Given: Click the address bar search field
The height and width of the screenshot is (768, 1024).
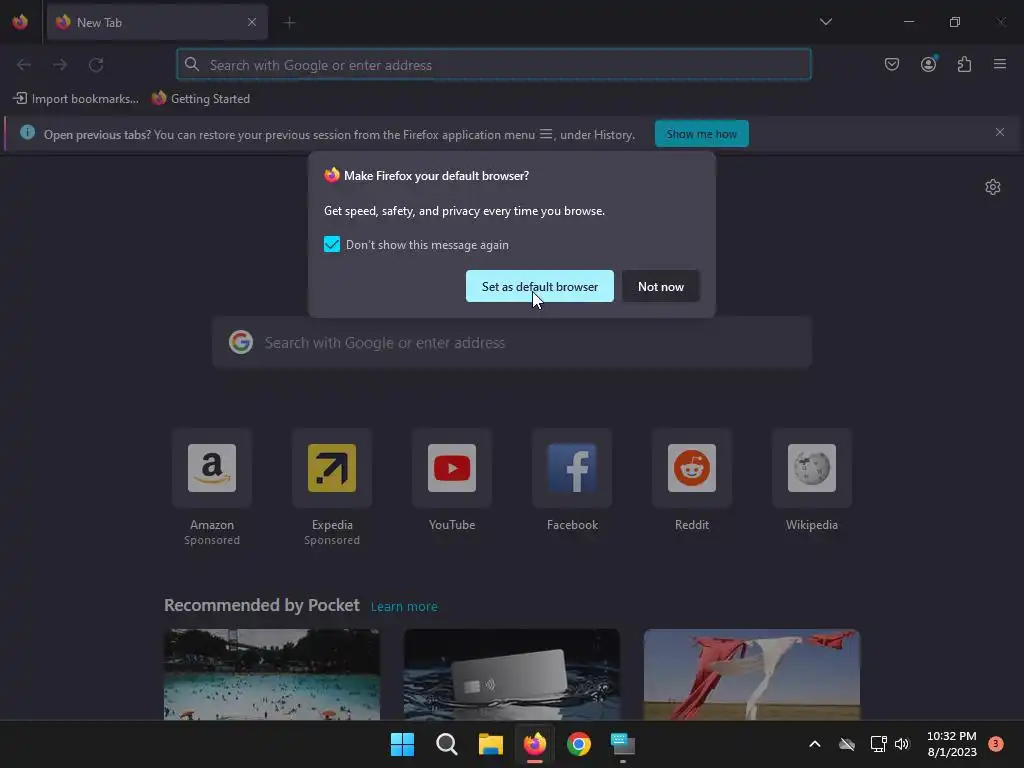Looking at the screenshot, I should (x=494, y=65).
